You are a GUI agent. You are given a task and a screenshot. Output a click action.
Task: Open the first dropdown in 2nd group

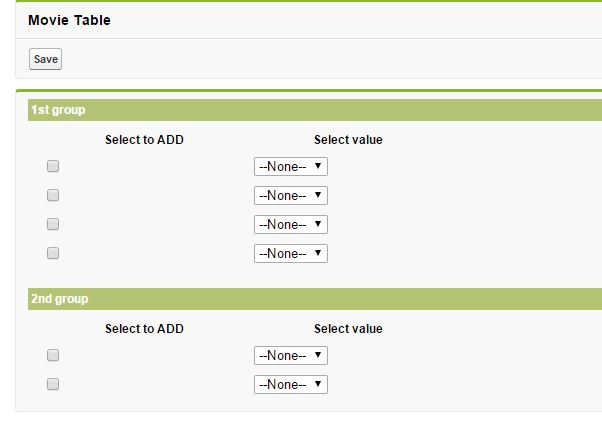tap(290, 356)
